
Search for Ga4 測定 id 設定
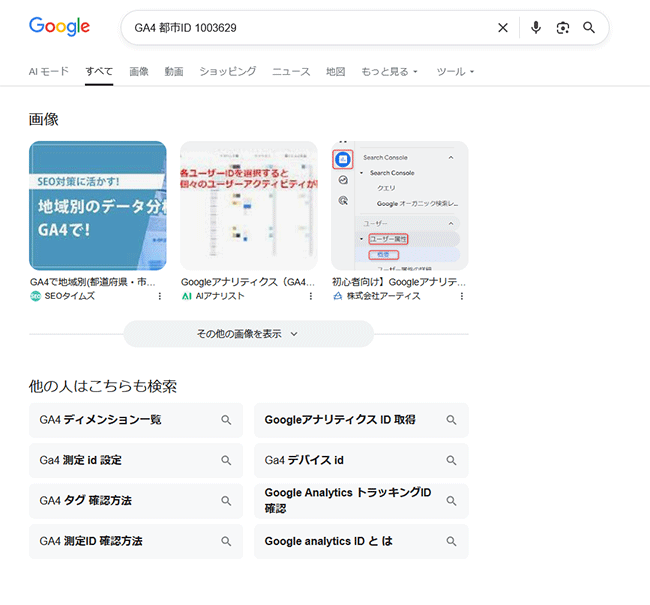[136, 460]
